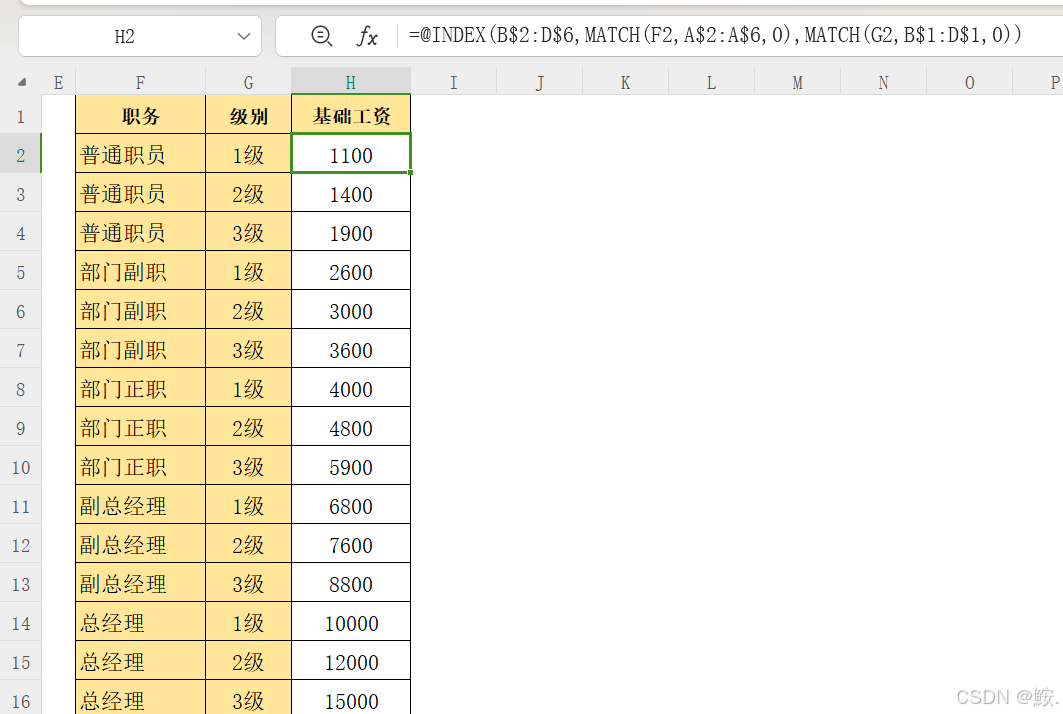
Task: Click 部门副职 in row 5
Action: pos(140,271)
